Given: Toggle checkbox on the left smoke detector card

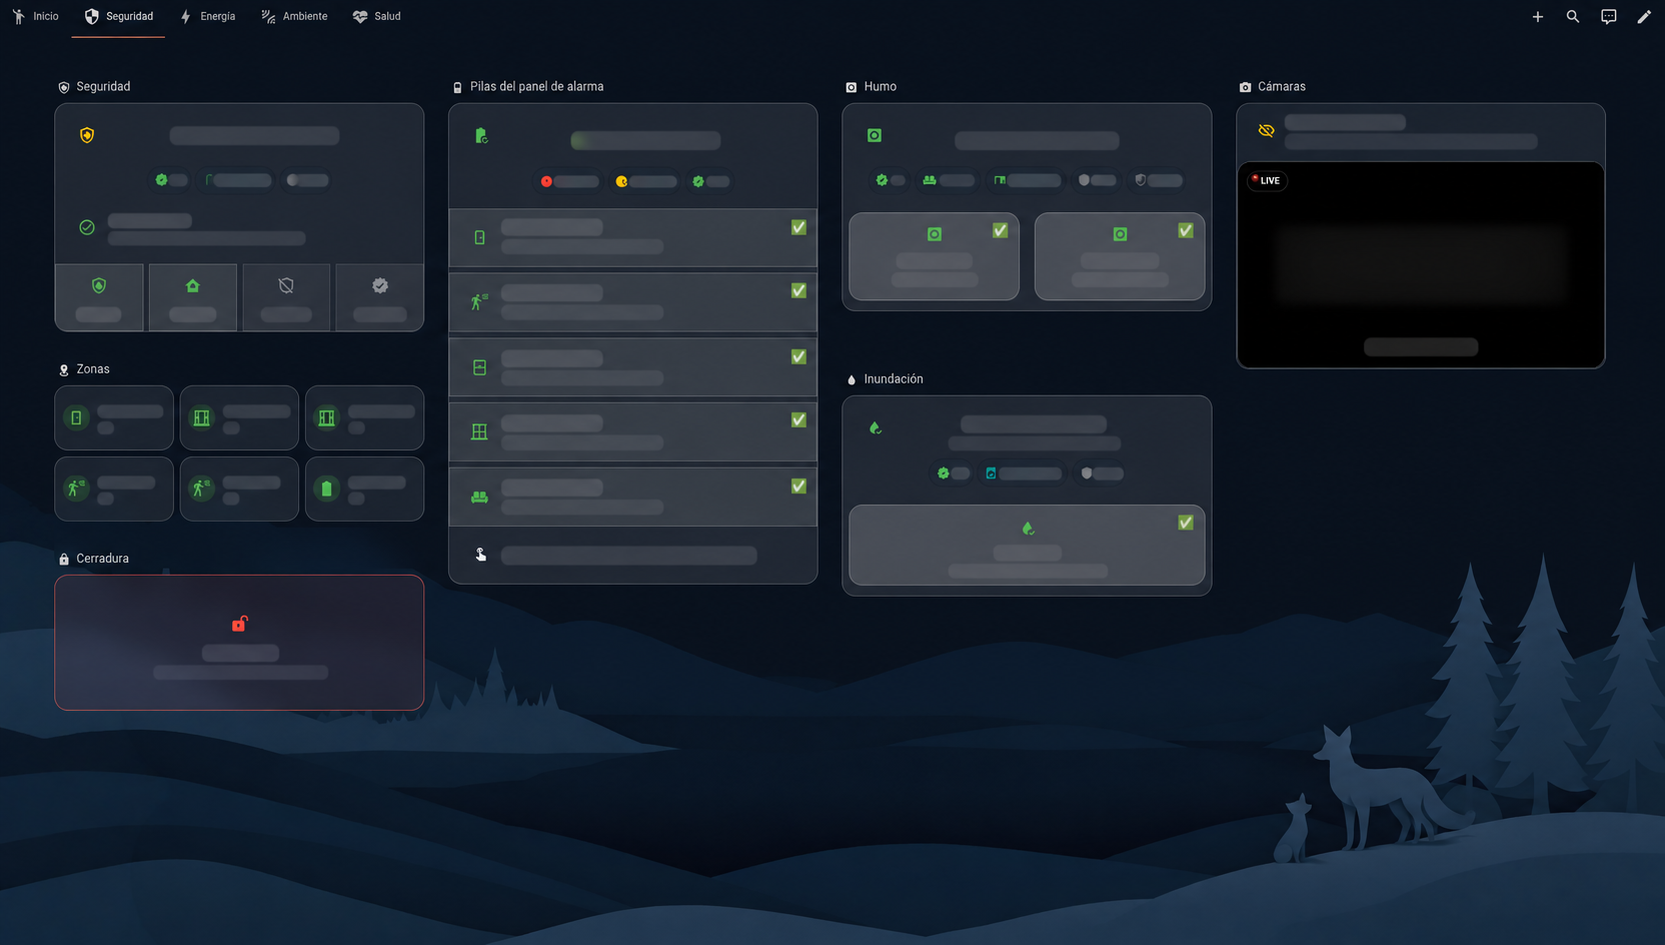Looking at the screenshot, I should tap(1000, 230).
